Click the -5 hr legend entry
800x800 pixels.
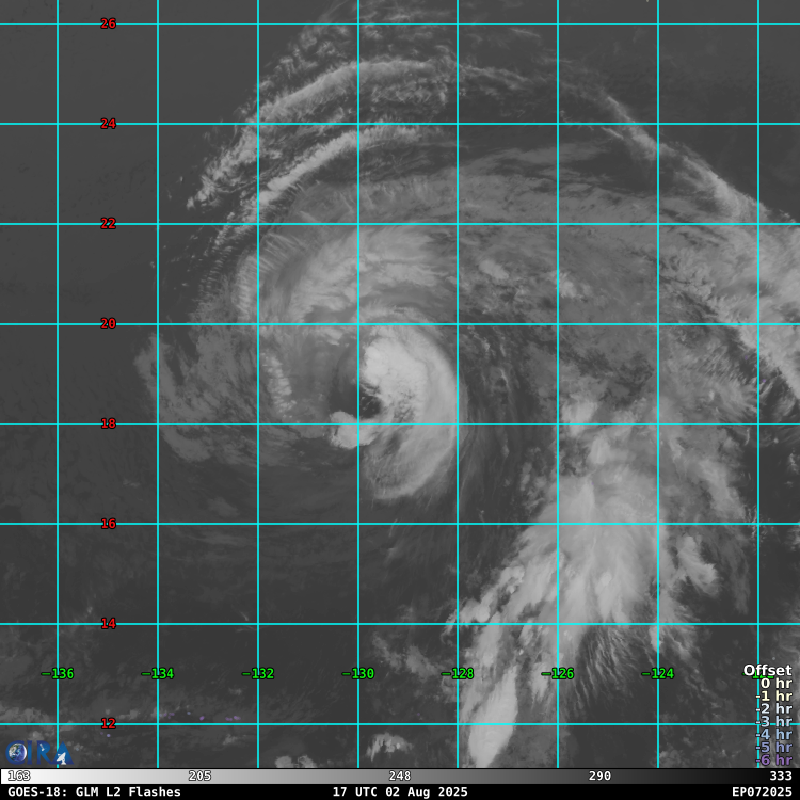tap(773, 747)
